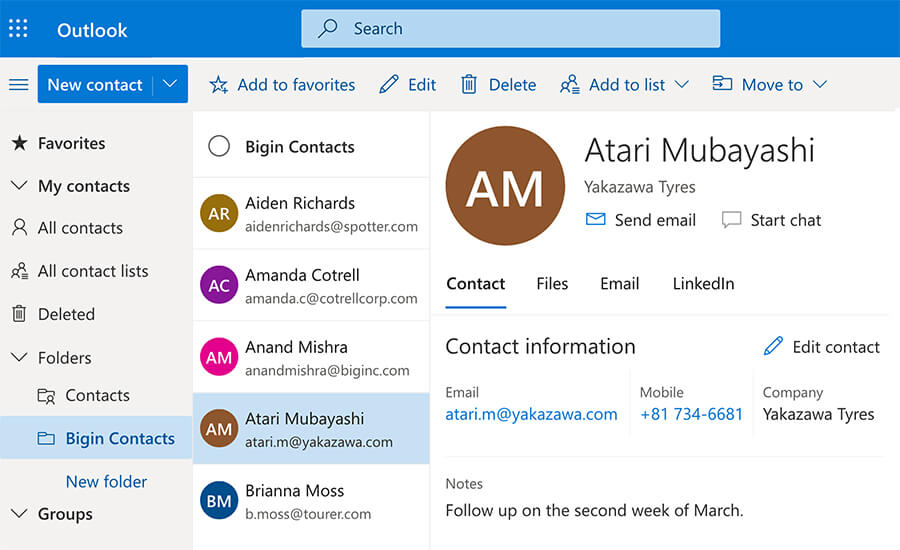Click aidenrichards@spotter.com in the list
Screen dimensions: 900x550
(x=331, y=226)
